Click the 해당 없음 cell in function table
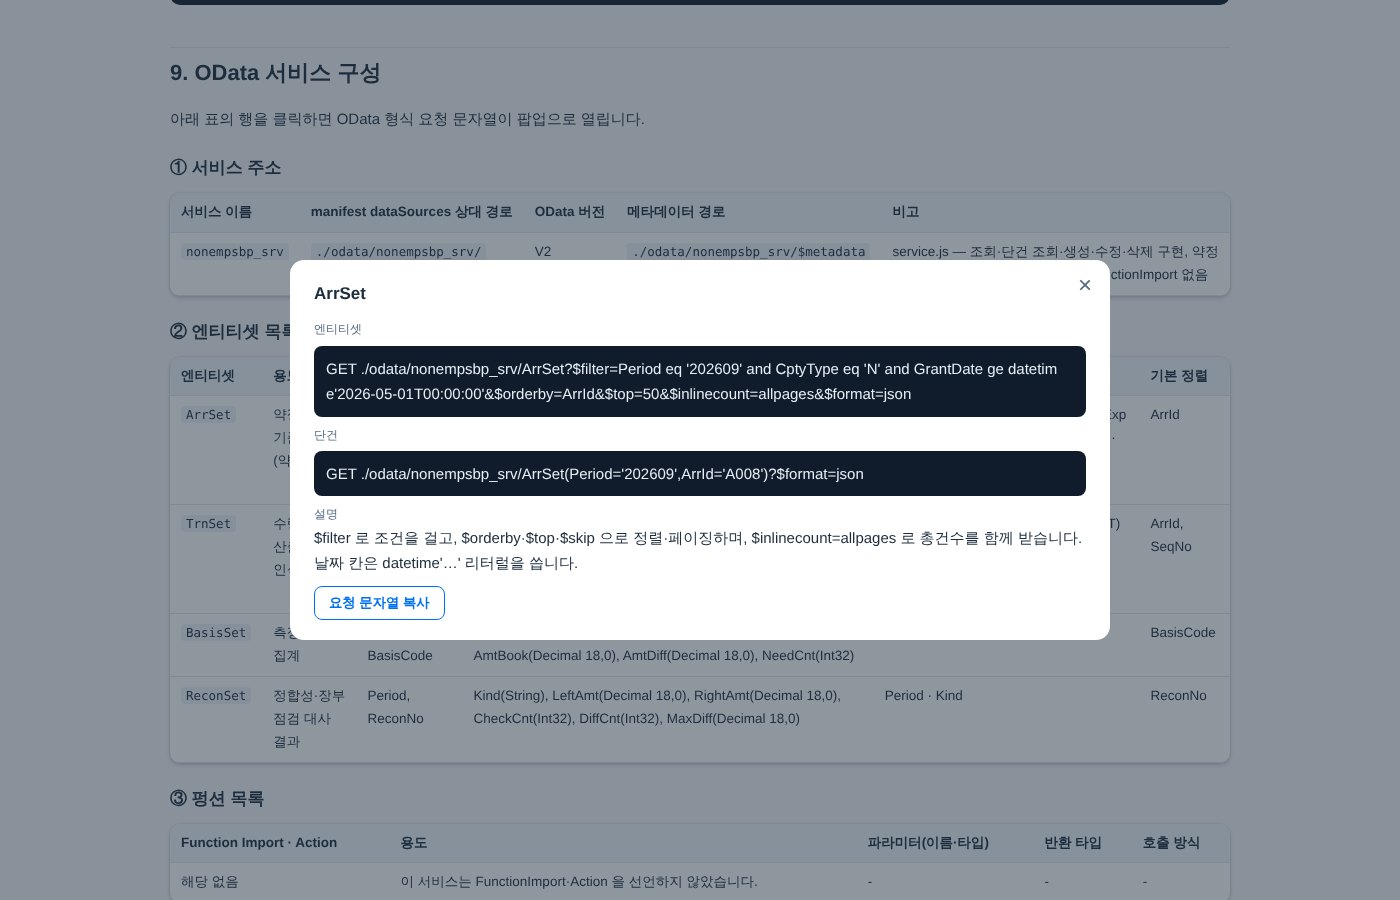 click(210, 882)
